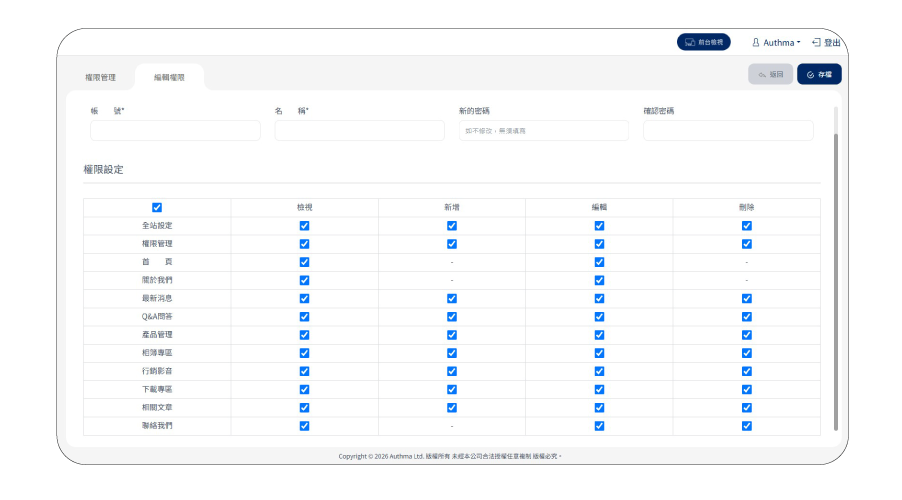Toggle 新增 checkbox for Q&A問答
902x500 pixels.
pos(452,316)
